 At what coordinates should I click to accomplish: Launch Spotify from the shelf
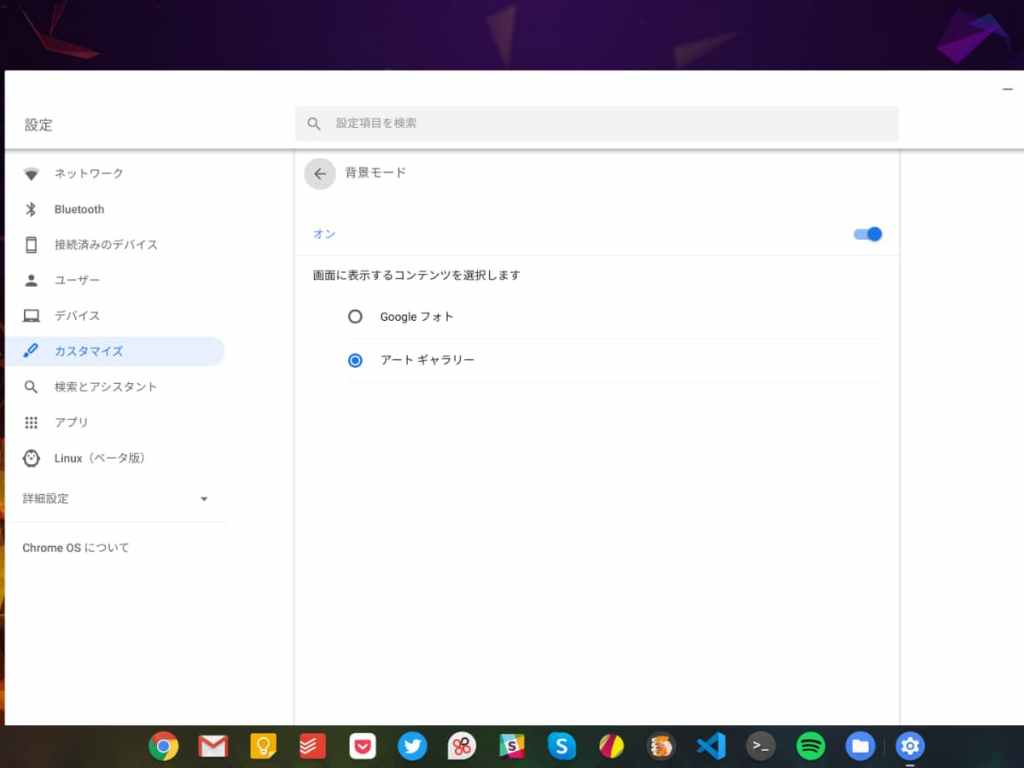(810, 746)
